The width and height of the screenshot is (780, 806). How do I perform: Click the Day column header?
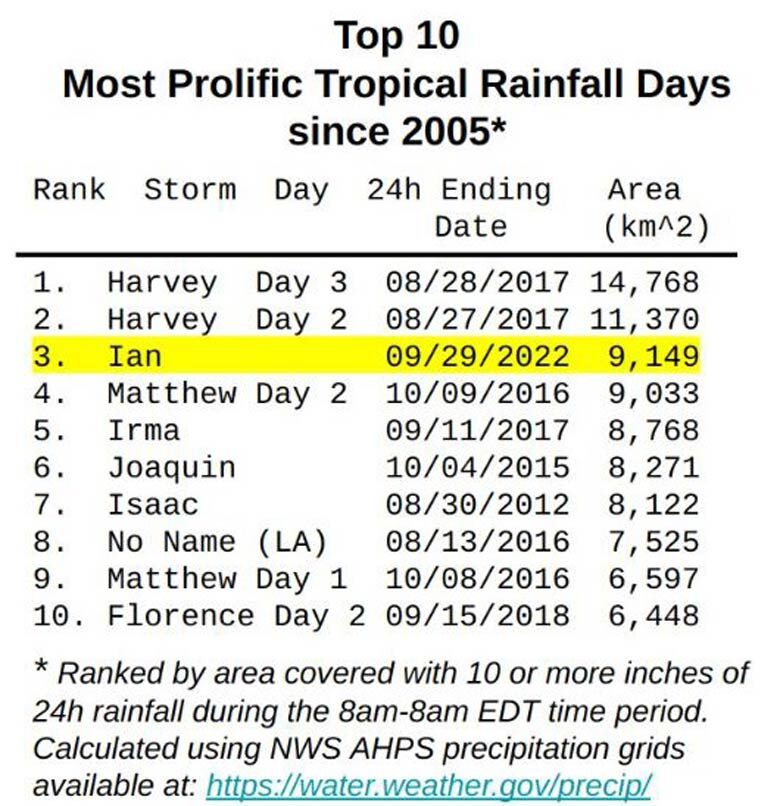[x=301, y=190]
